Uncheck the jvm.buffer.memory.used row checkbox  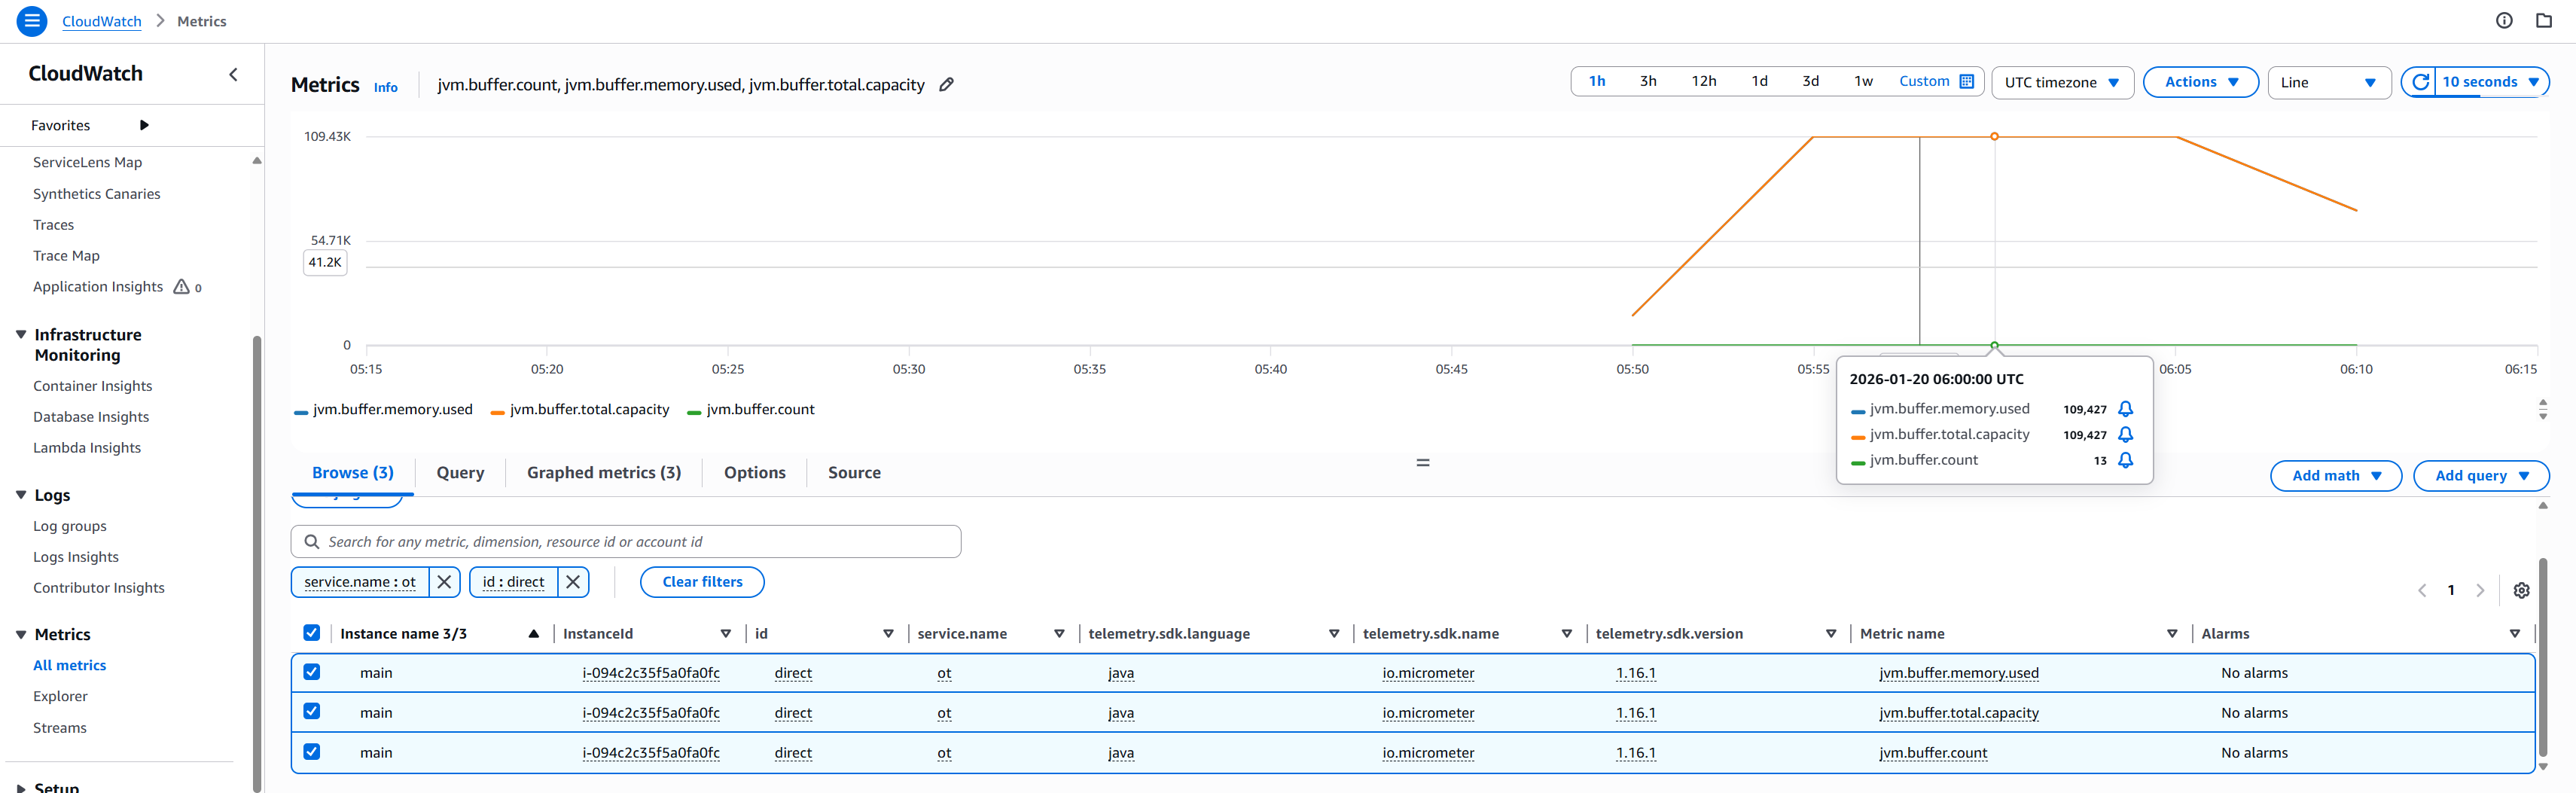(x=312, y=672)
